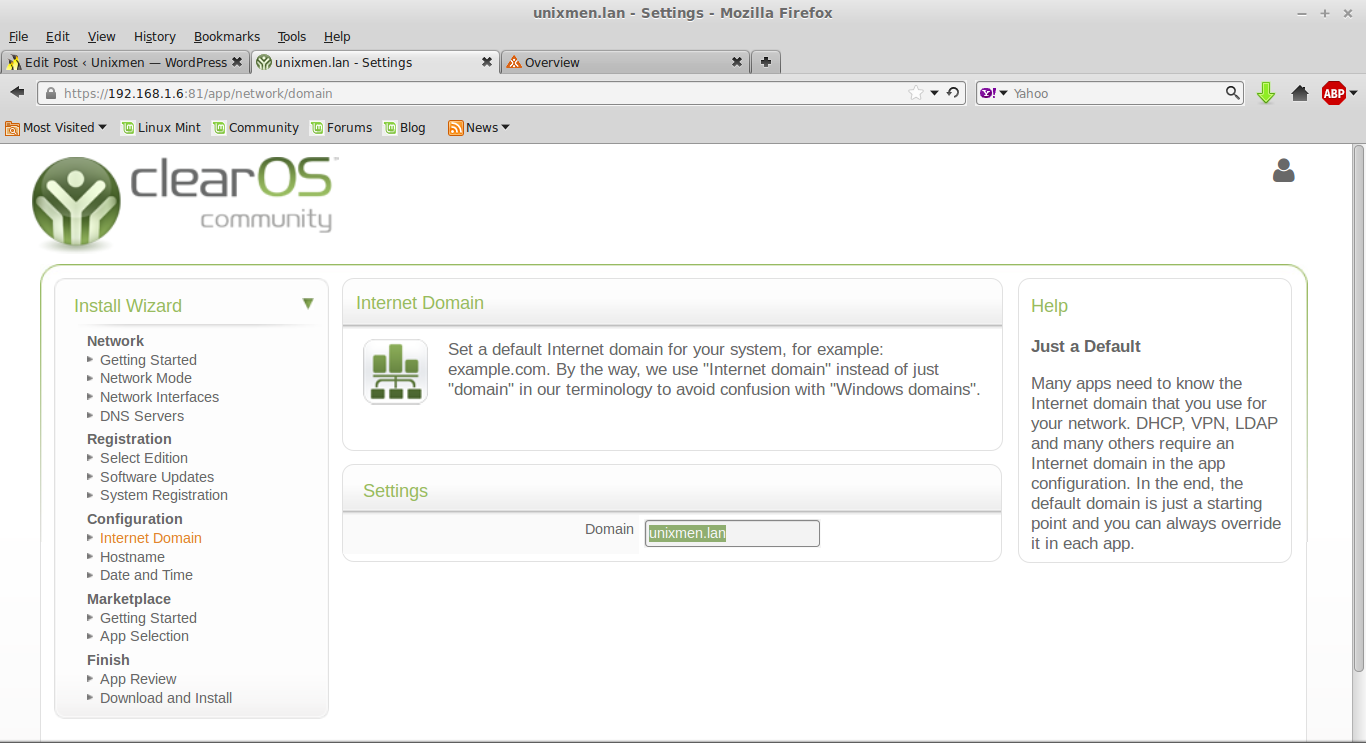Open the URL history dropdown arrow
The height and width of the screenshot is (743, 1366).
pos(935,93)
